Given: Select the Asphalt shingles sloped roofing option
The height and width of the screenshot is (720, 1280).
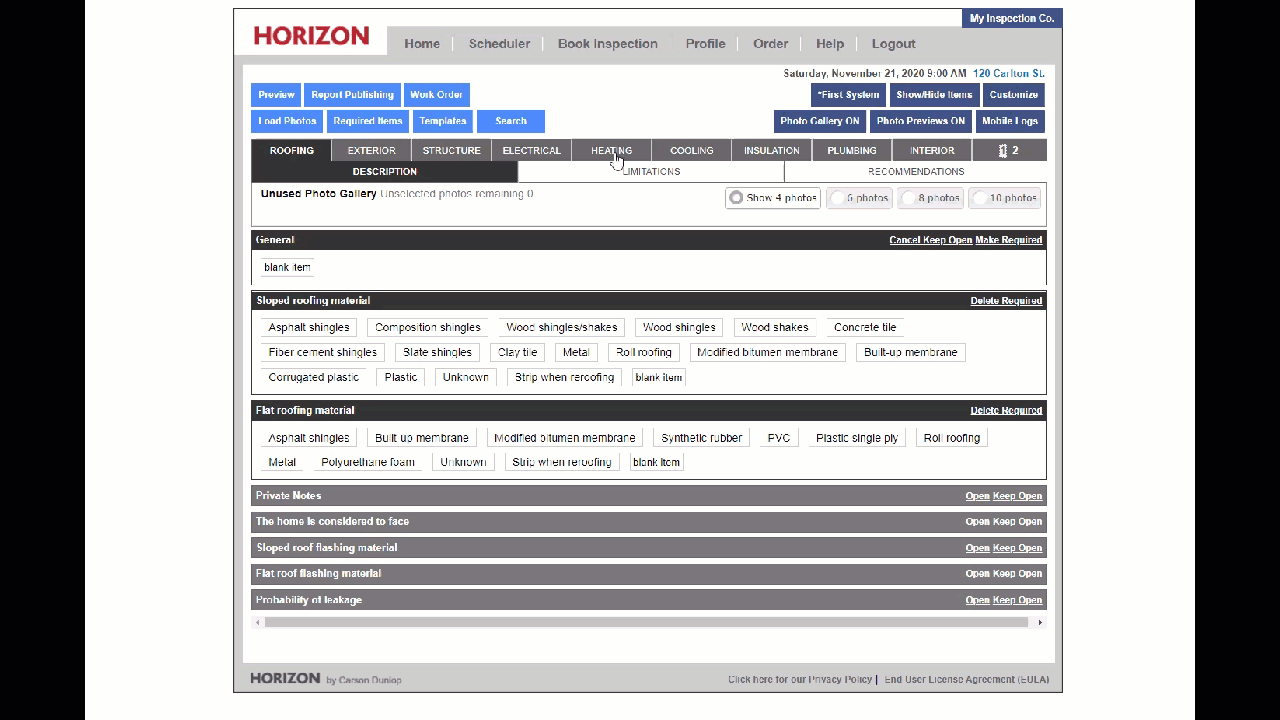Looking at the screenshot, I should (x=309, y=328).
